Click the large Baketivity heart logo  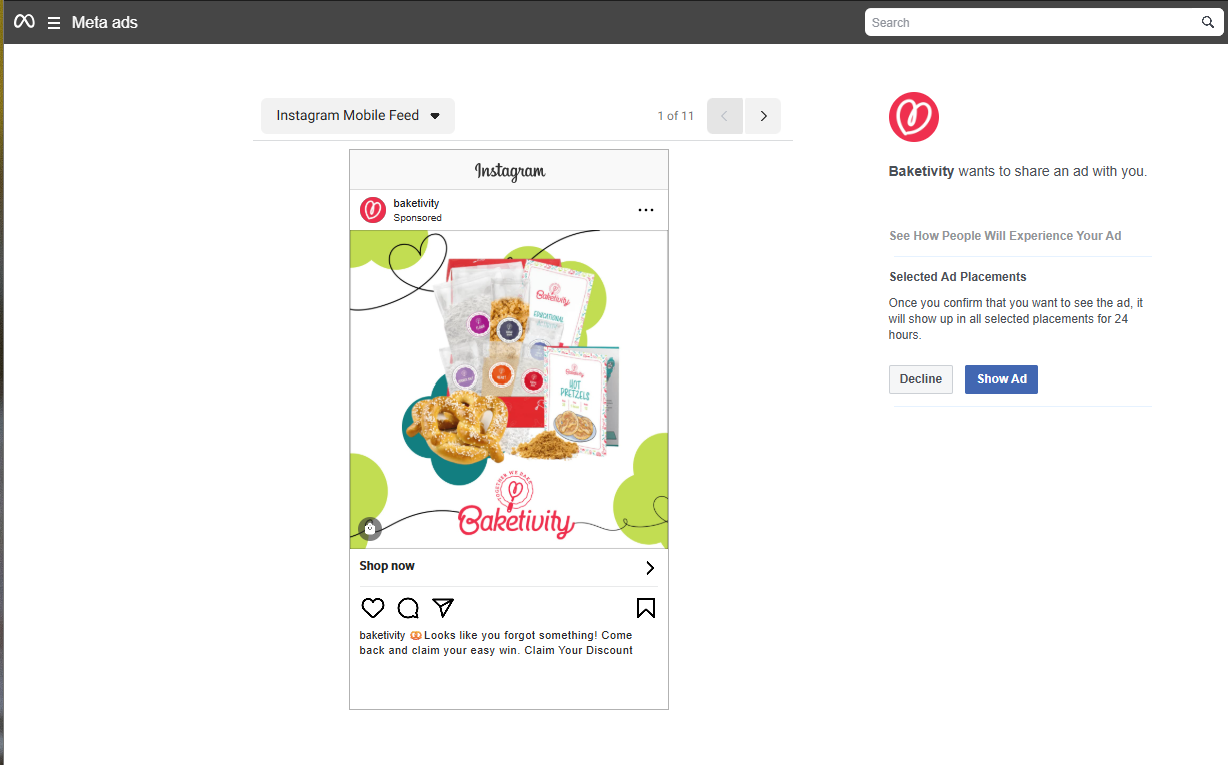pyautogui.click(x=914, y=117)
